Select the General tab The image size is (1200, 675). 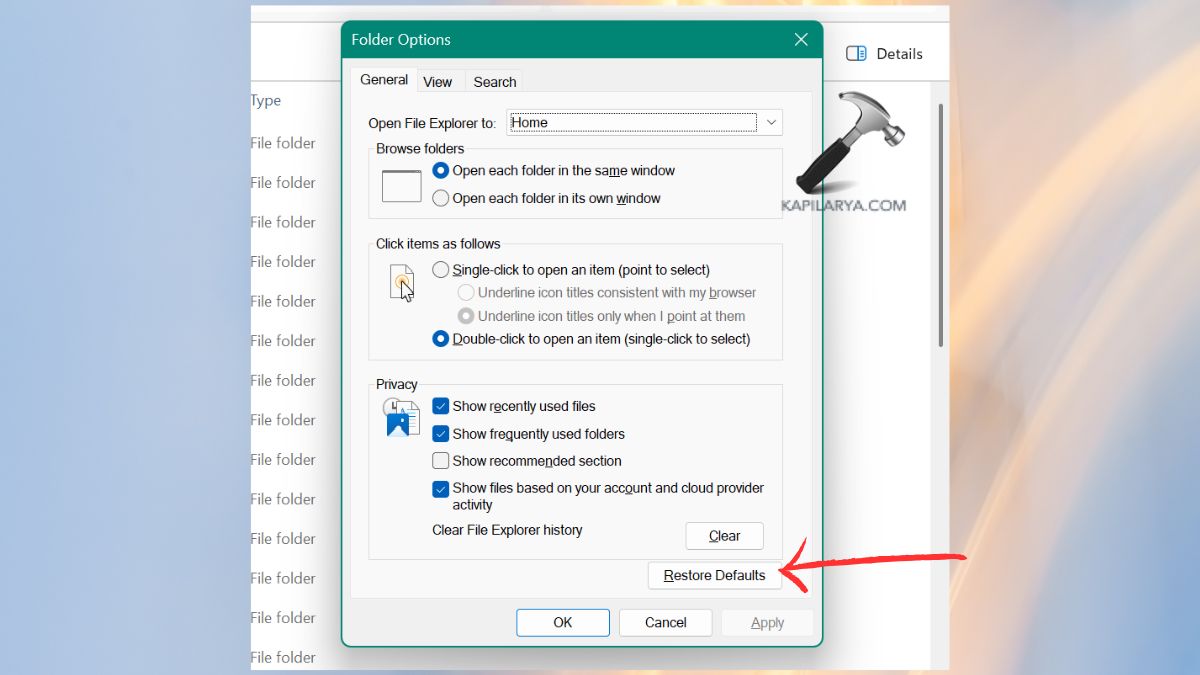[x=383, y=79]
